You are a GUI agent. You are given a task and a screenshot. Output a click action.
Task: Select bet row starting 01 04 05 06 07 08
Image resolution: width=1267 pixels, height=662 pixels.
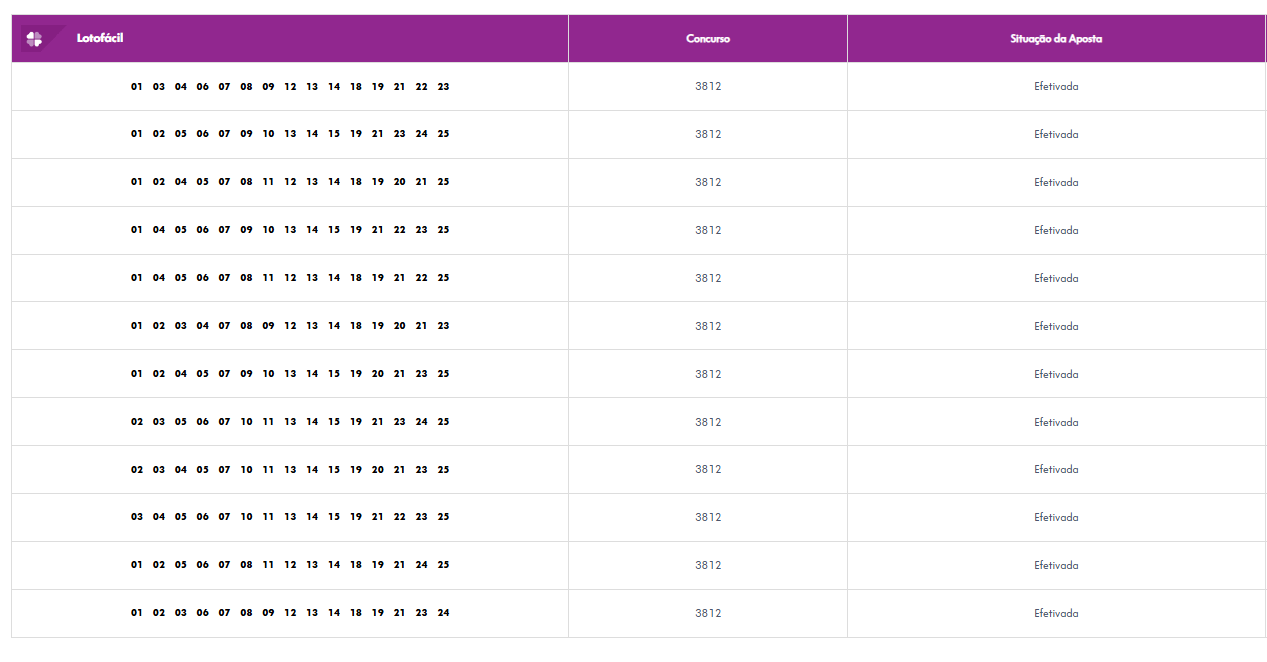638,278
